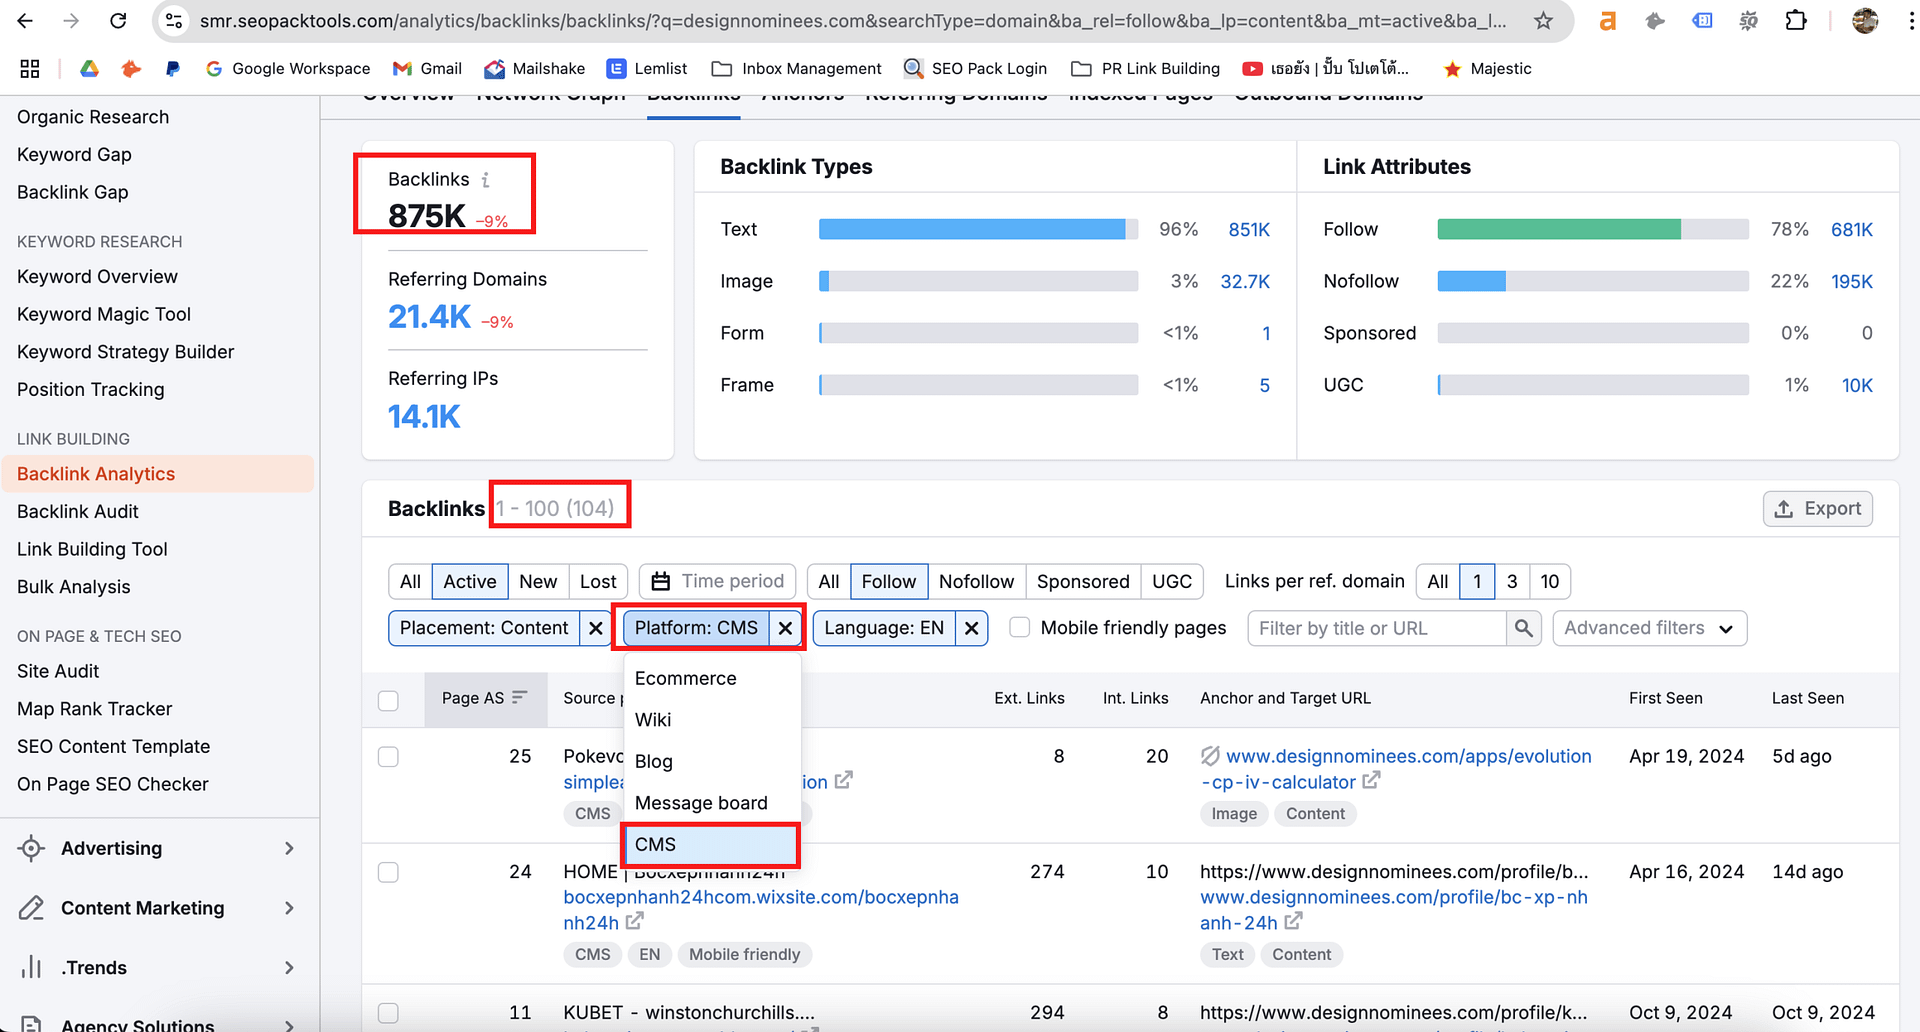Choose Blog from the Platform dropdown
1920x1032 pixels.
(654, 761)
